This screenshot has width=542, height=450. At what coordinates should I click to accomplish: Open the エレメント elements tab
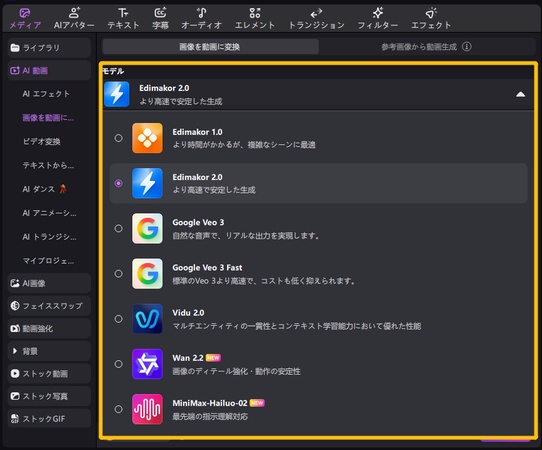click(x=255, y=19)
